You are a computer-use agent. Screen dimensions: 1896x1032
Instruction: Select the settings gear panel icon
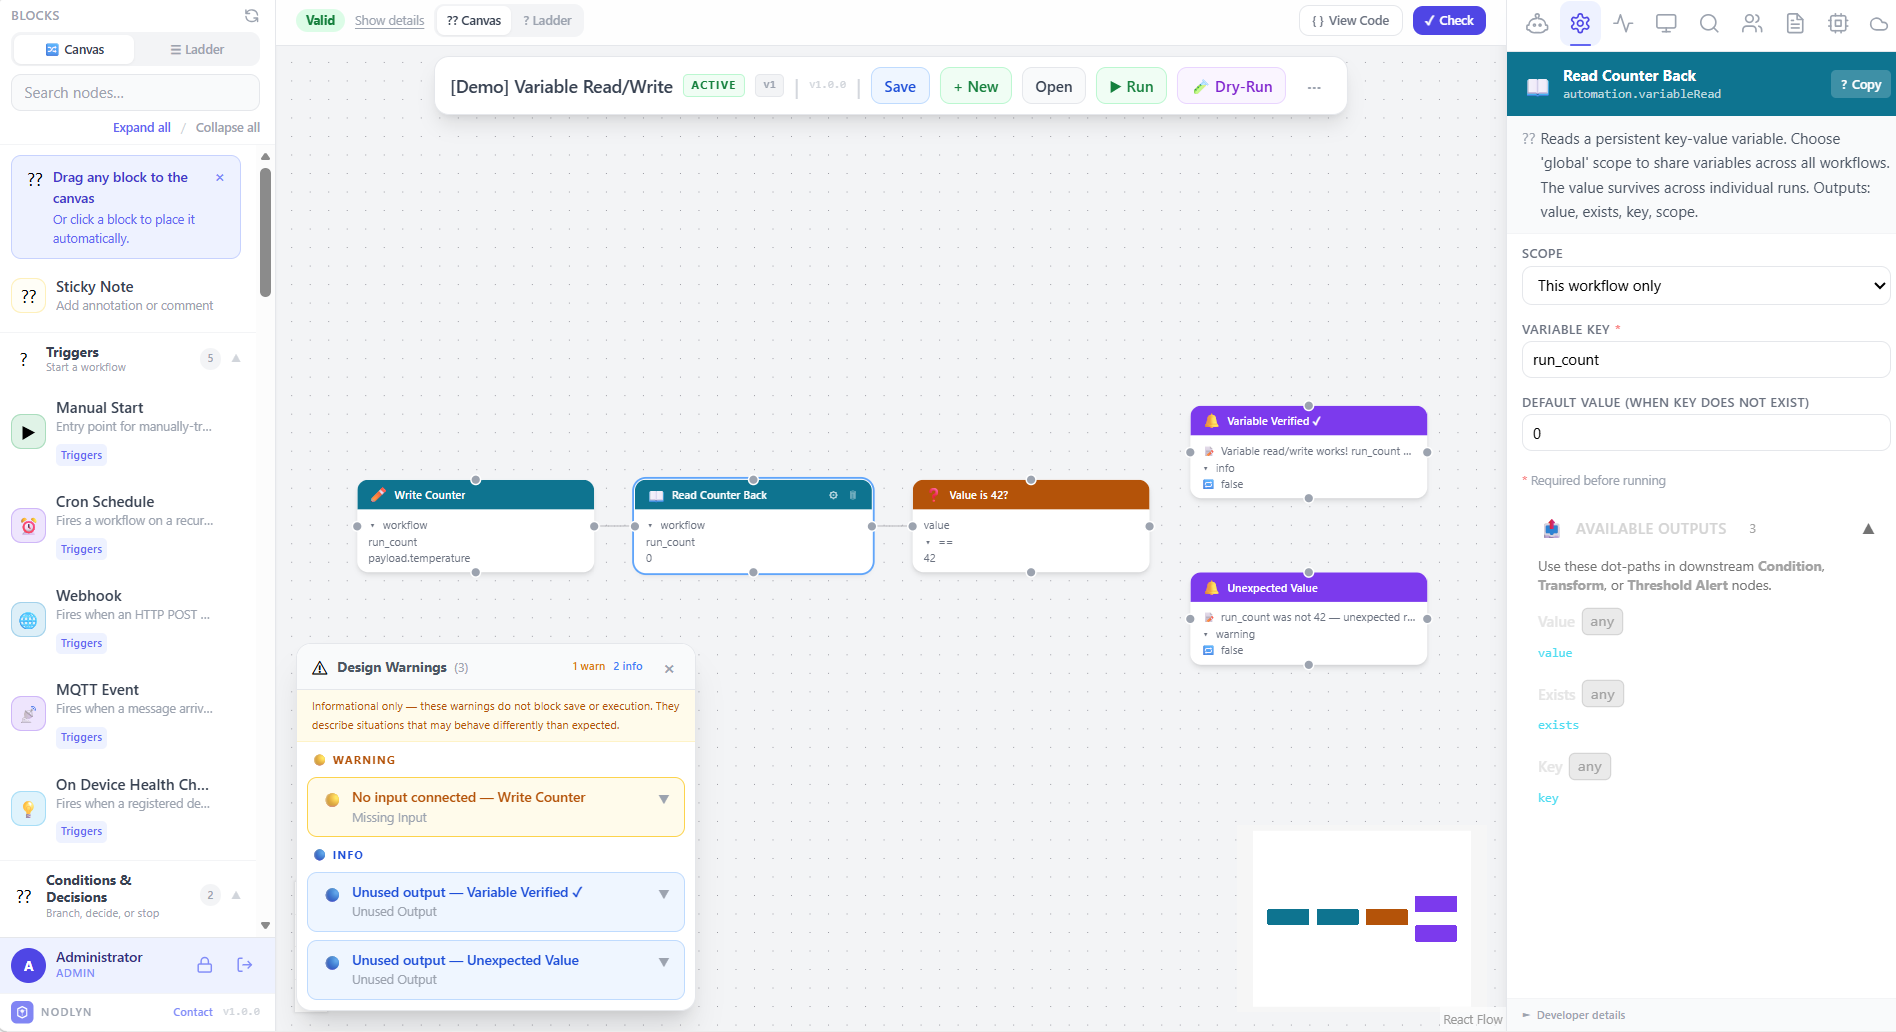click(1580, 23)
